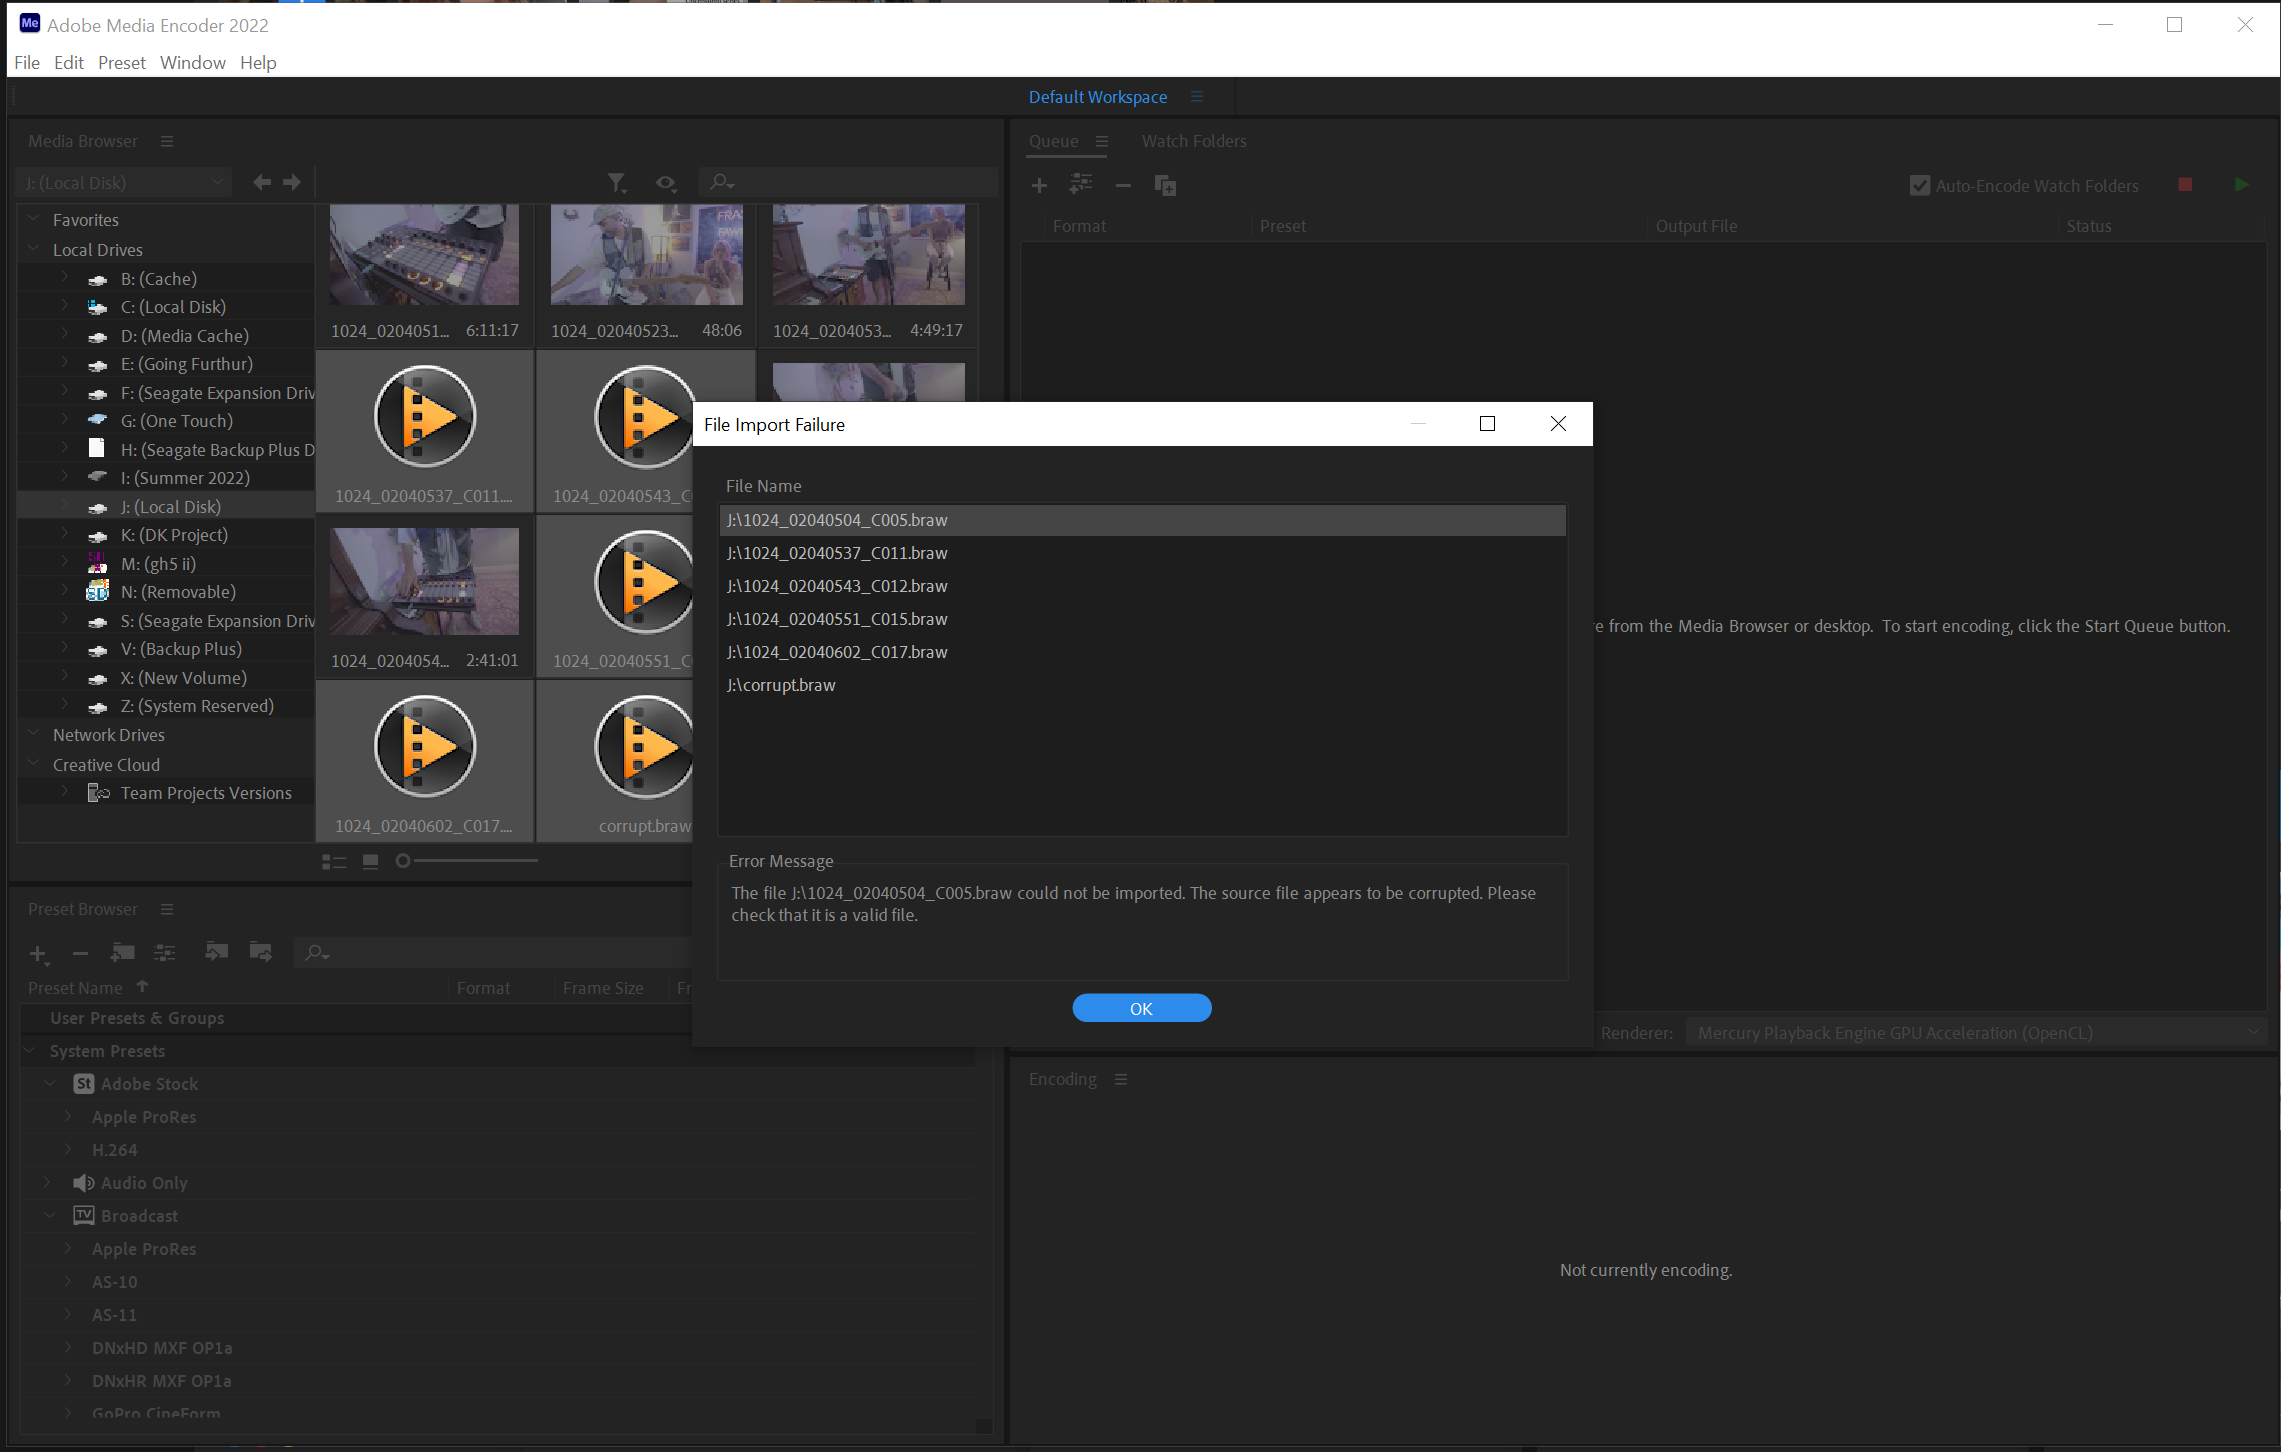Screen dimensions: 2281x1452
Task: Select J:\corrupt.braw in failure list
Action: (x=1142, y=685)
